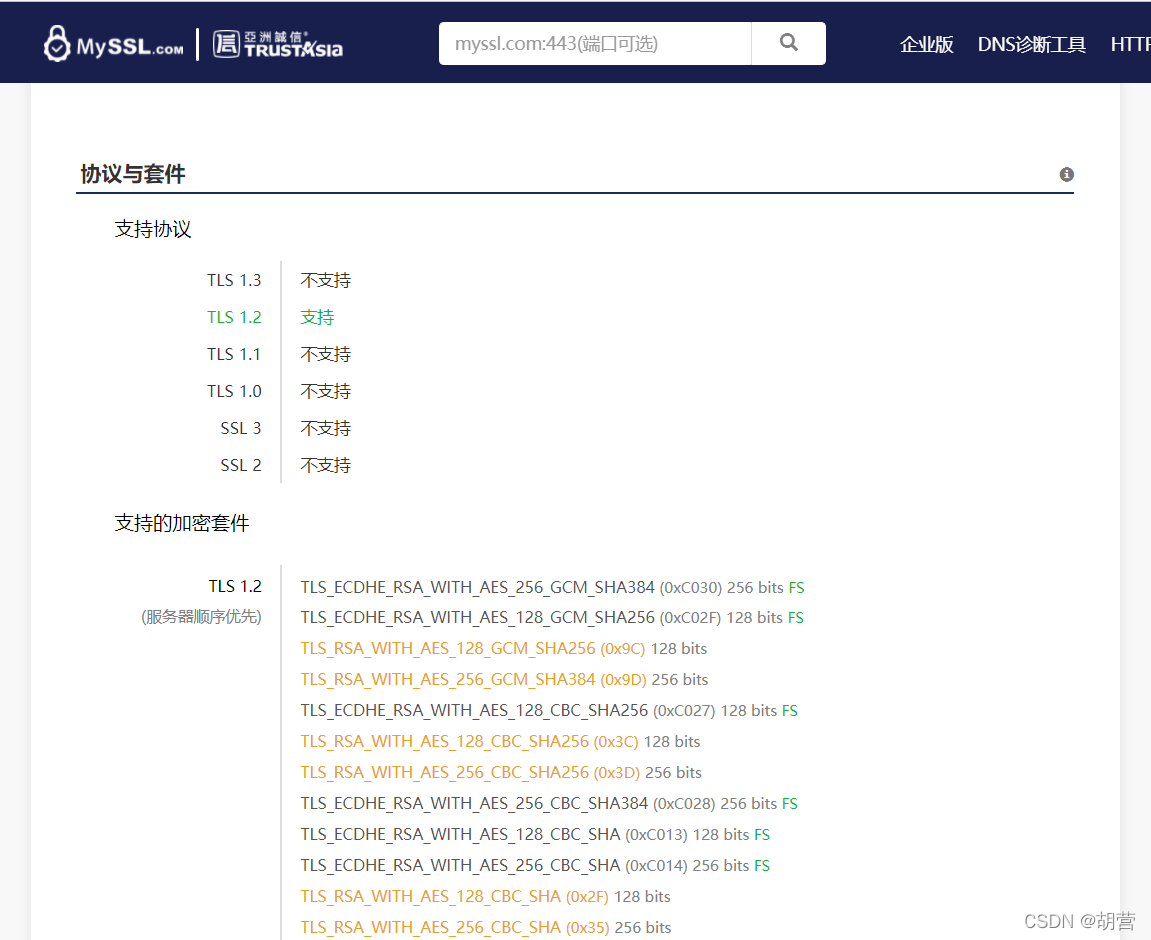Click FS tag on the 0xC030 row

(796, 588)
